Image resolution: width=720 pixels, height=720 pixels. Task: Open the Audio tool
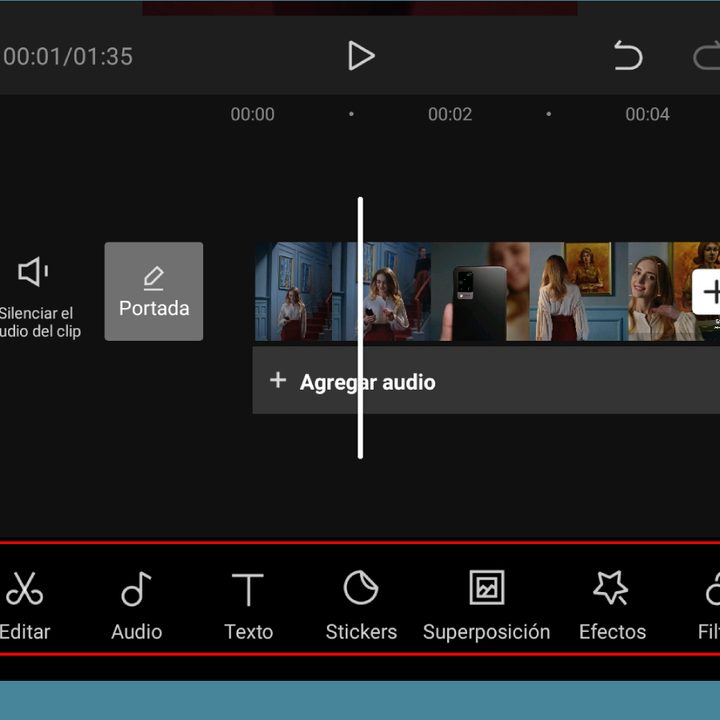pyautogui.click(x=137, y=605)
